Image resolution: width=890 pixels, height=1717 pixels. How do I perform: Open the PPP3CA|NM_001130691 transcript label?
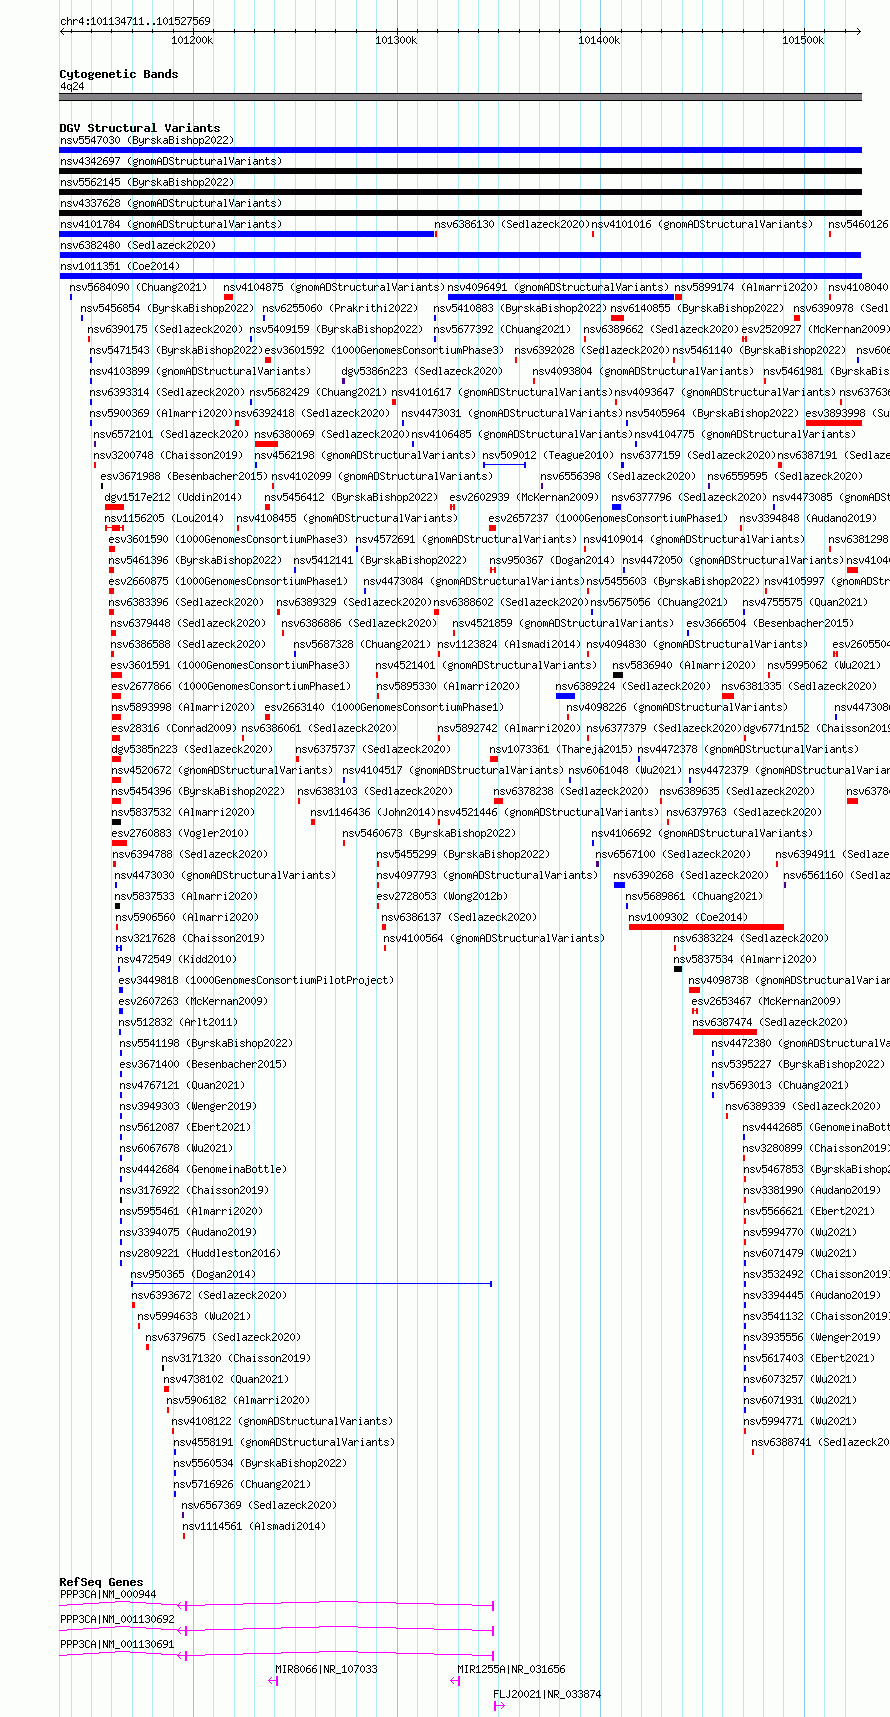point(117,1644)
